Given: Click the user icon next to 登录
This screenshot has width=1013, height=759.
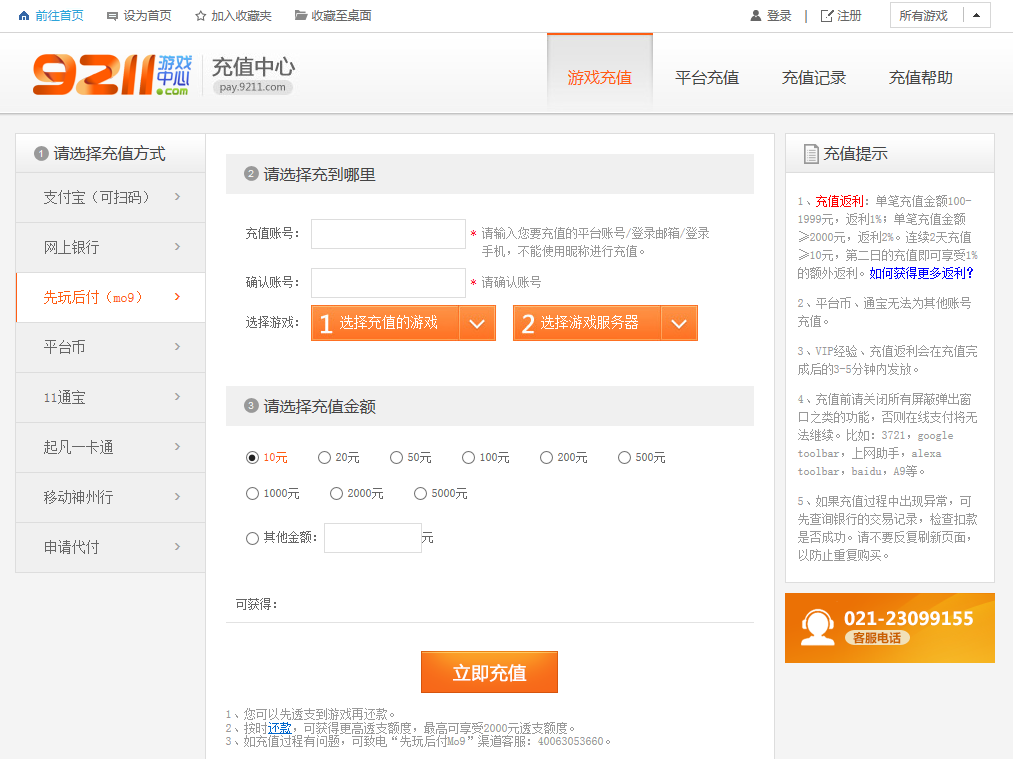Looking at the screenshot, I should click(756, 16).
